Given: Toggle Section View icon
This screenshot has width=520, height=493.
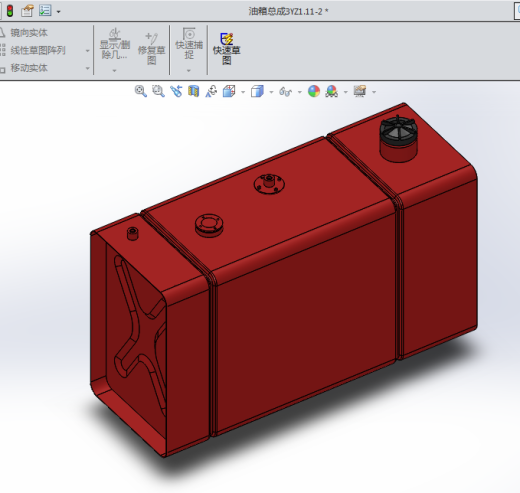Looking at the screenshot, I should click(x=194, y=91).
